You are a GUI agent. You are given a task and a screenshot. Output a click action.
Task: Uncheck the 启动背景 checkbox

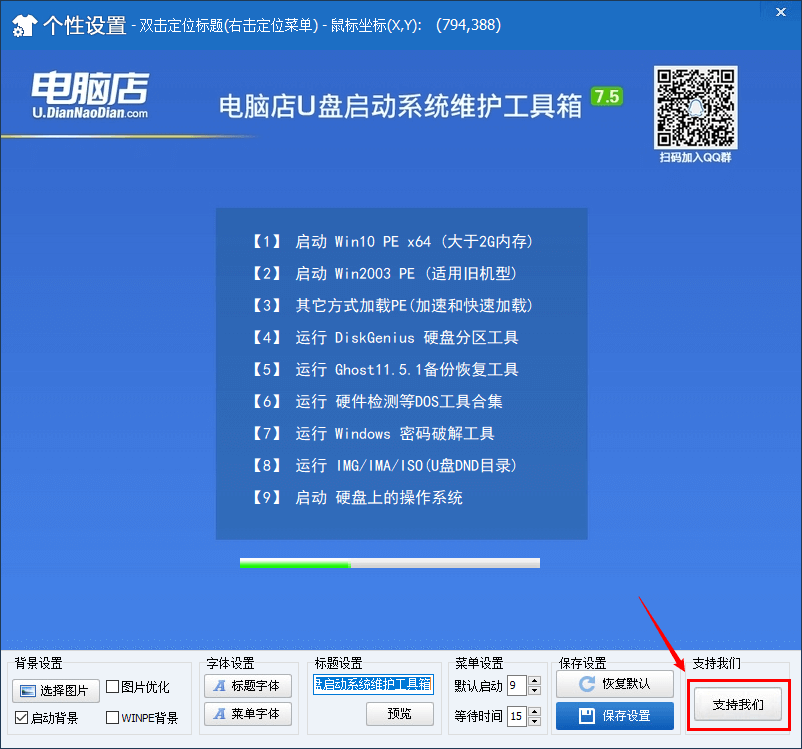21,718
